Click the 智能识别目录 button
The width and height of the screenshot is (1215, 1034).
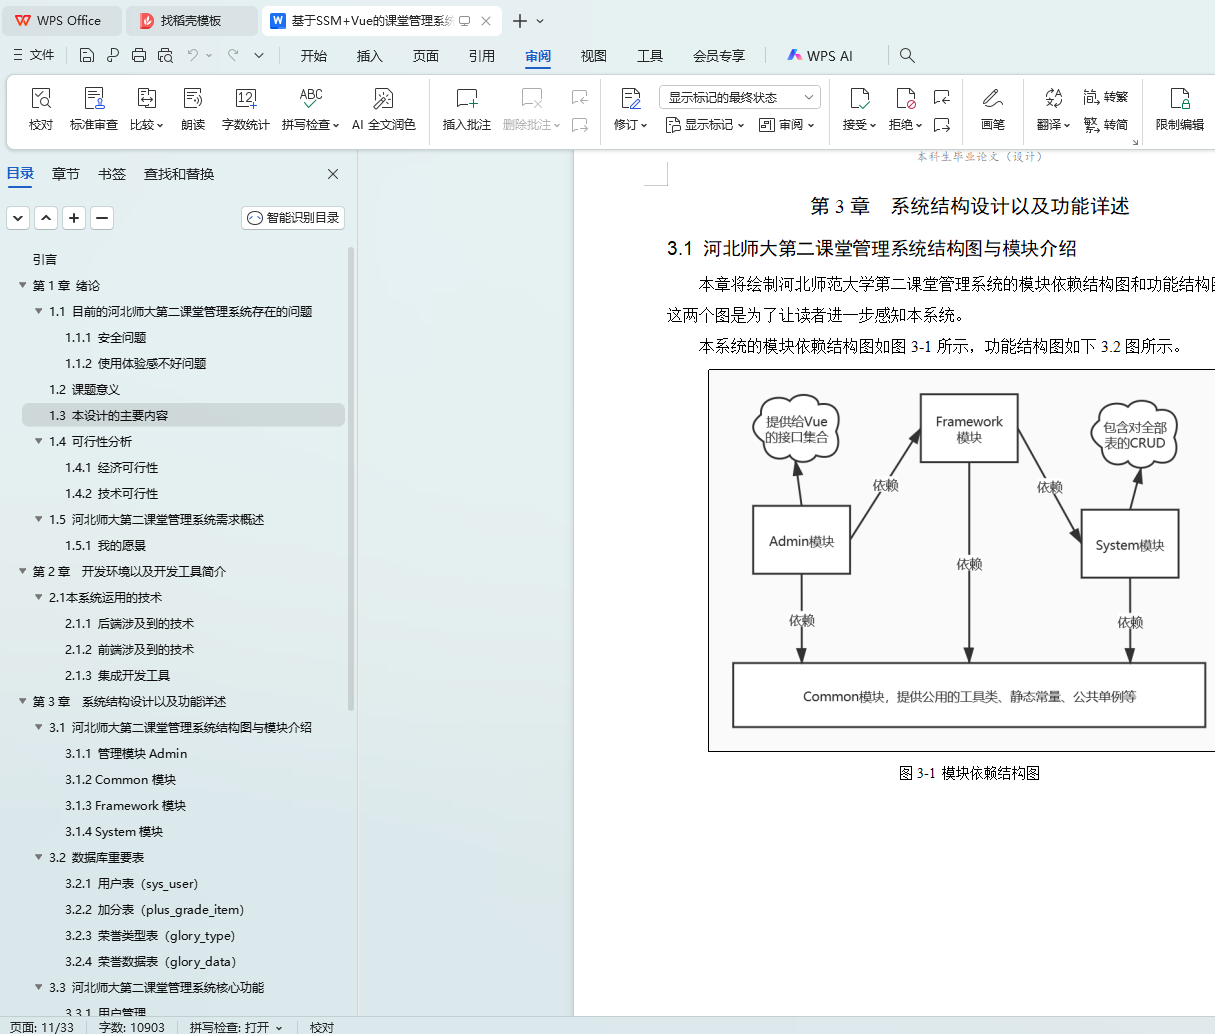pyautogui.click(x=293, y=218)
